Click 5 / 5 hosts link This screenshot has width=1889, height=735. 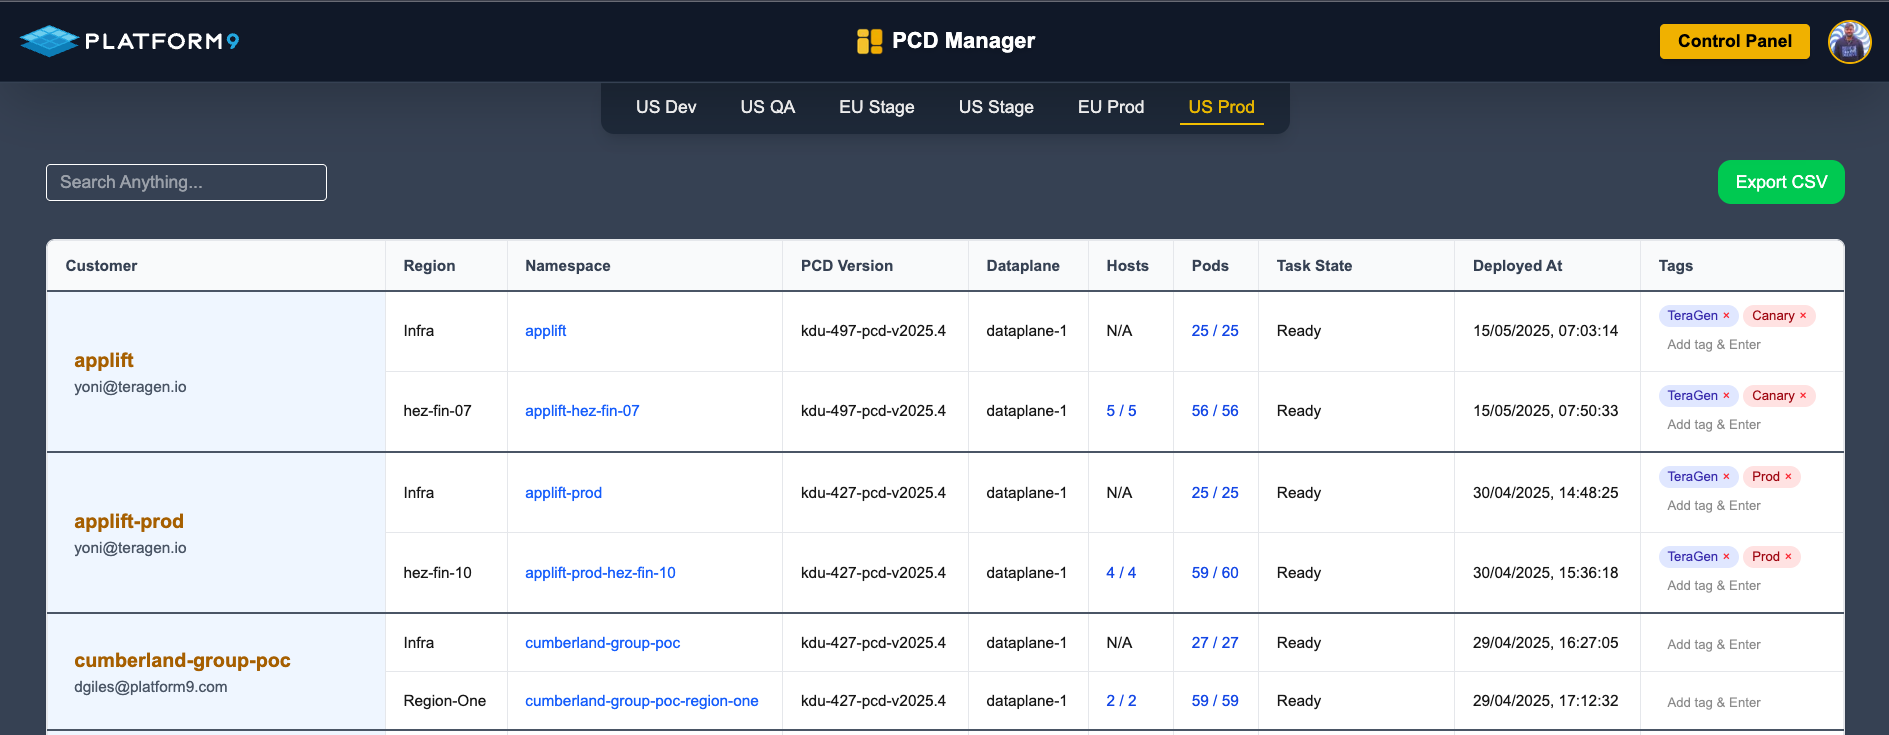[1121, 411]
